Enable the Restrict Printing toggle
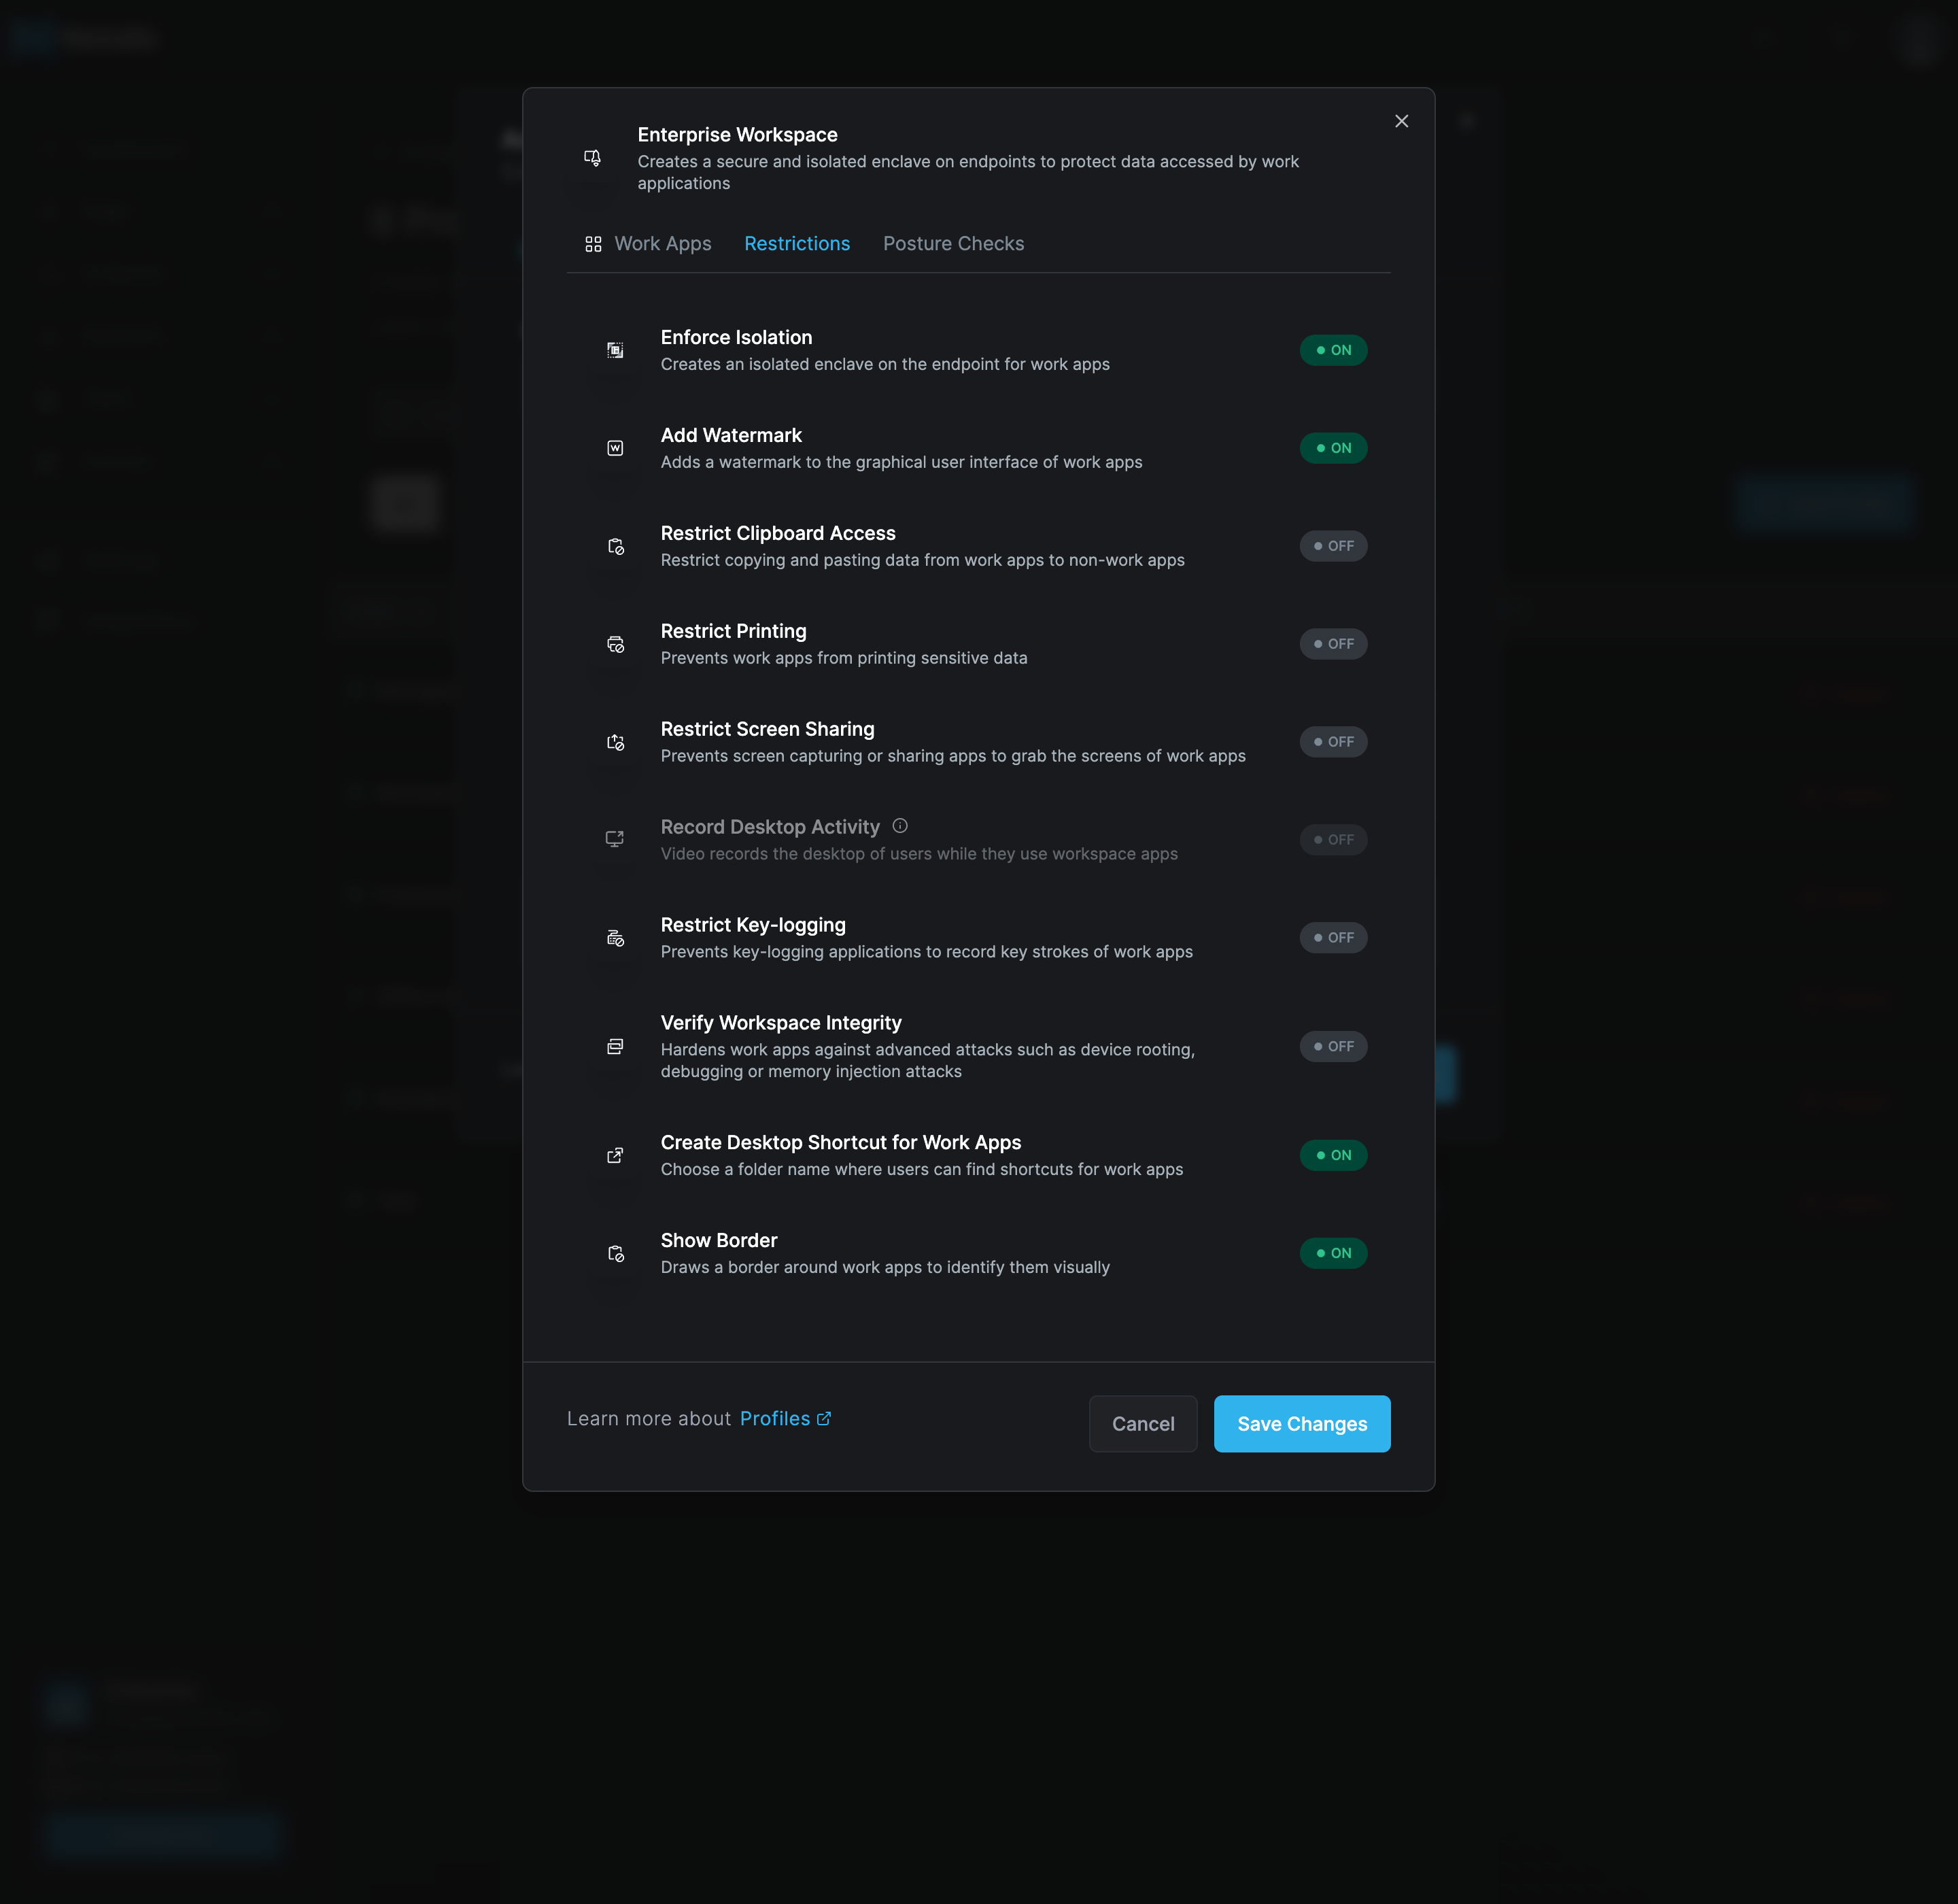 [1333, 644]
